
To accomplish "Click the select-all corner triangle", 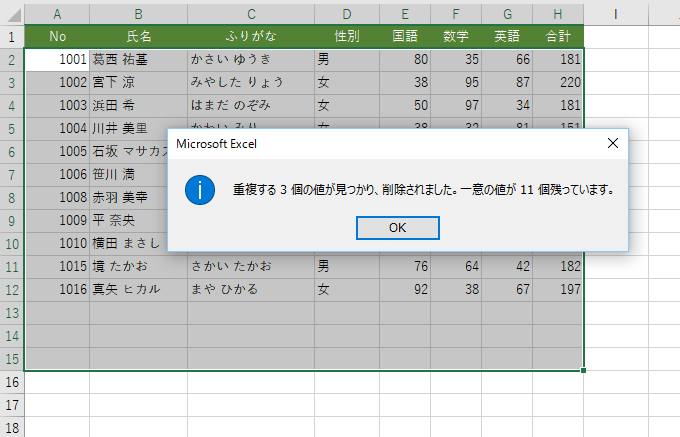I will pyautogui.click(x=12, y=13).
